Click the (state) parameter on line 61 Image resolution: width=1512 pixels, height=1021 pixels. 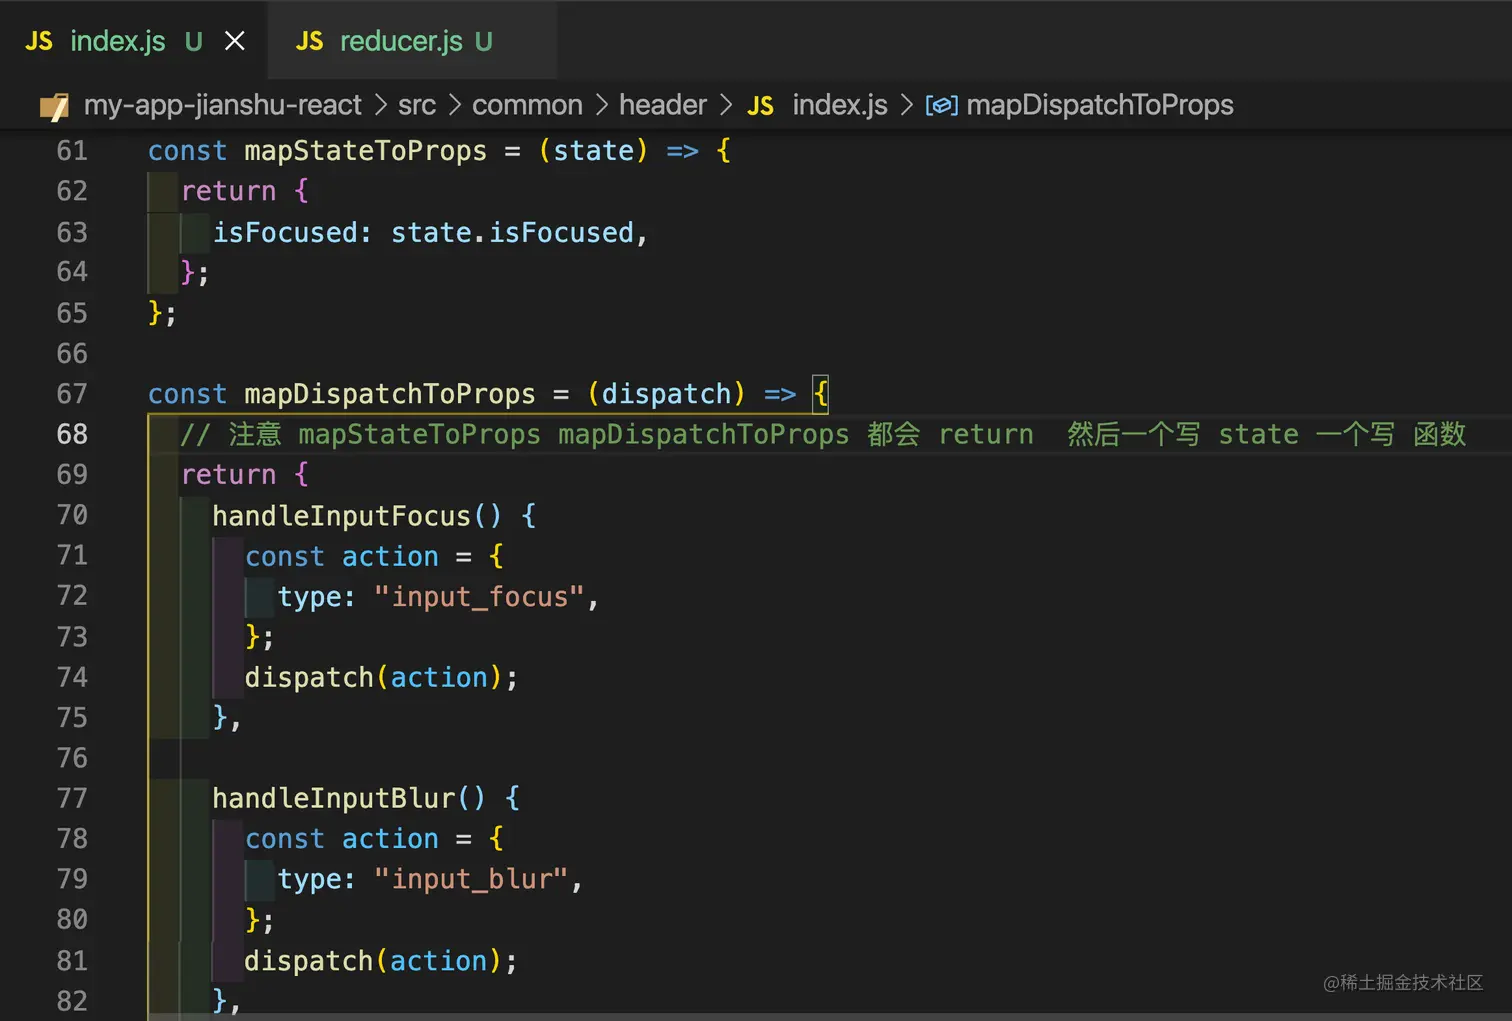tap(594, 151)
